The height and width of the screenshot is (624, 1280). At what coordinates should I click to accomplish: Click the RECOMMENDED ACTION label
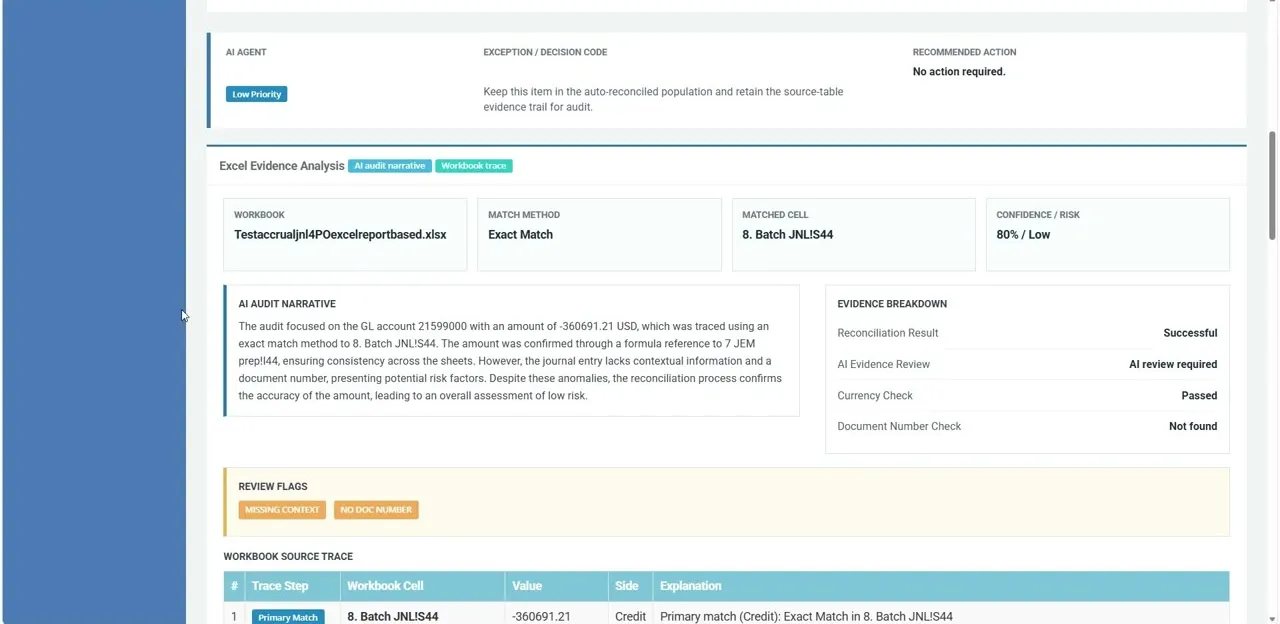point(964,52)
